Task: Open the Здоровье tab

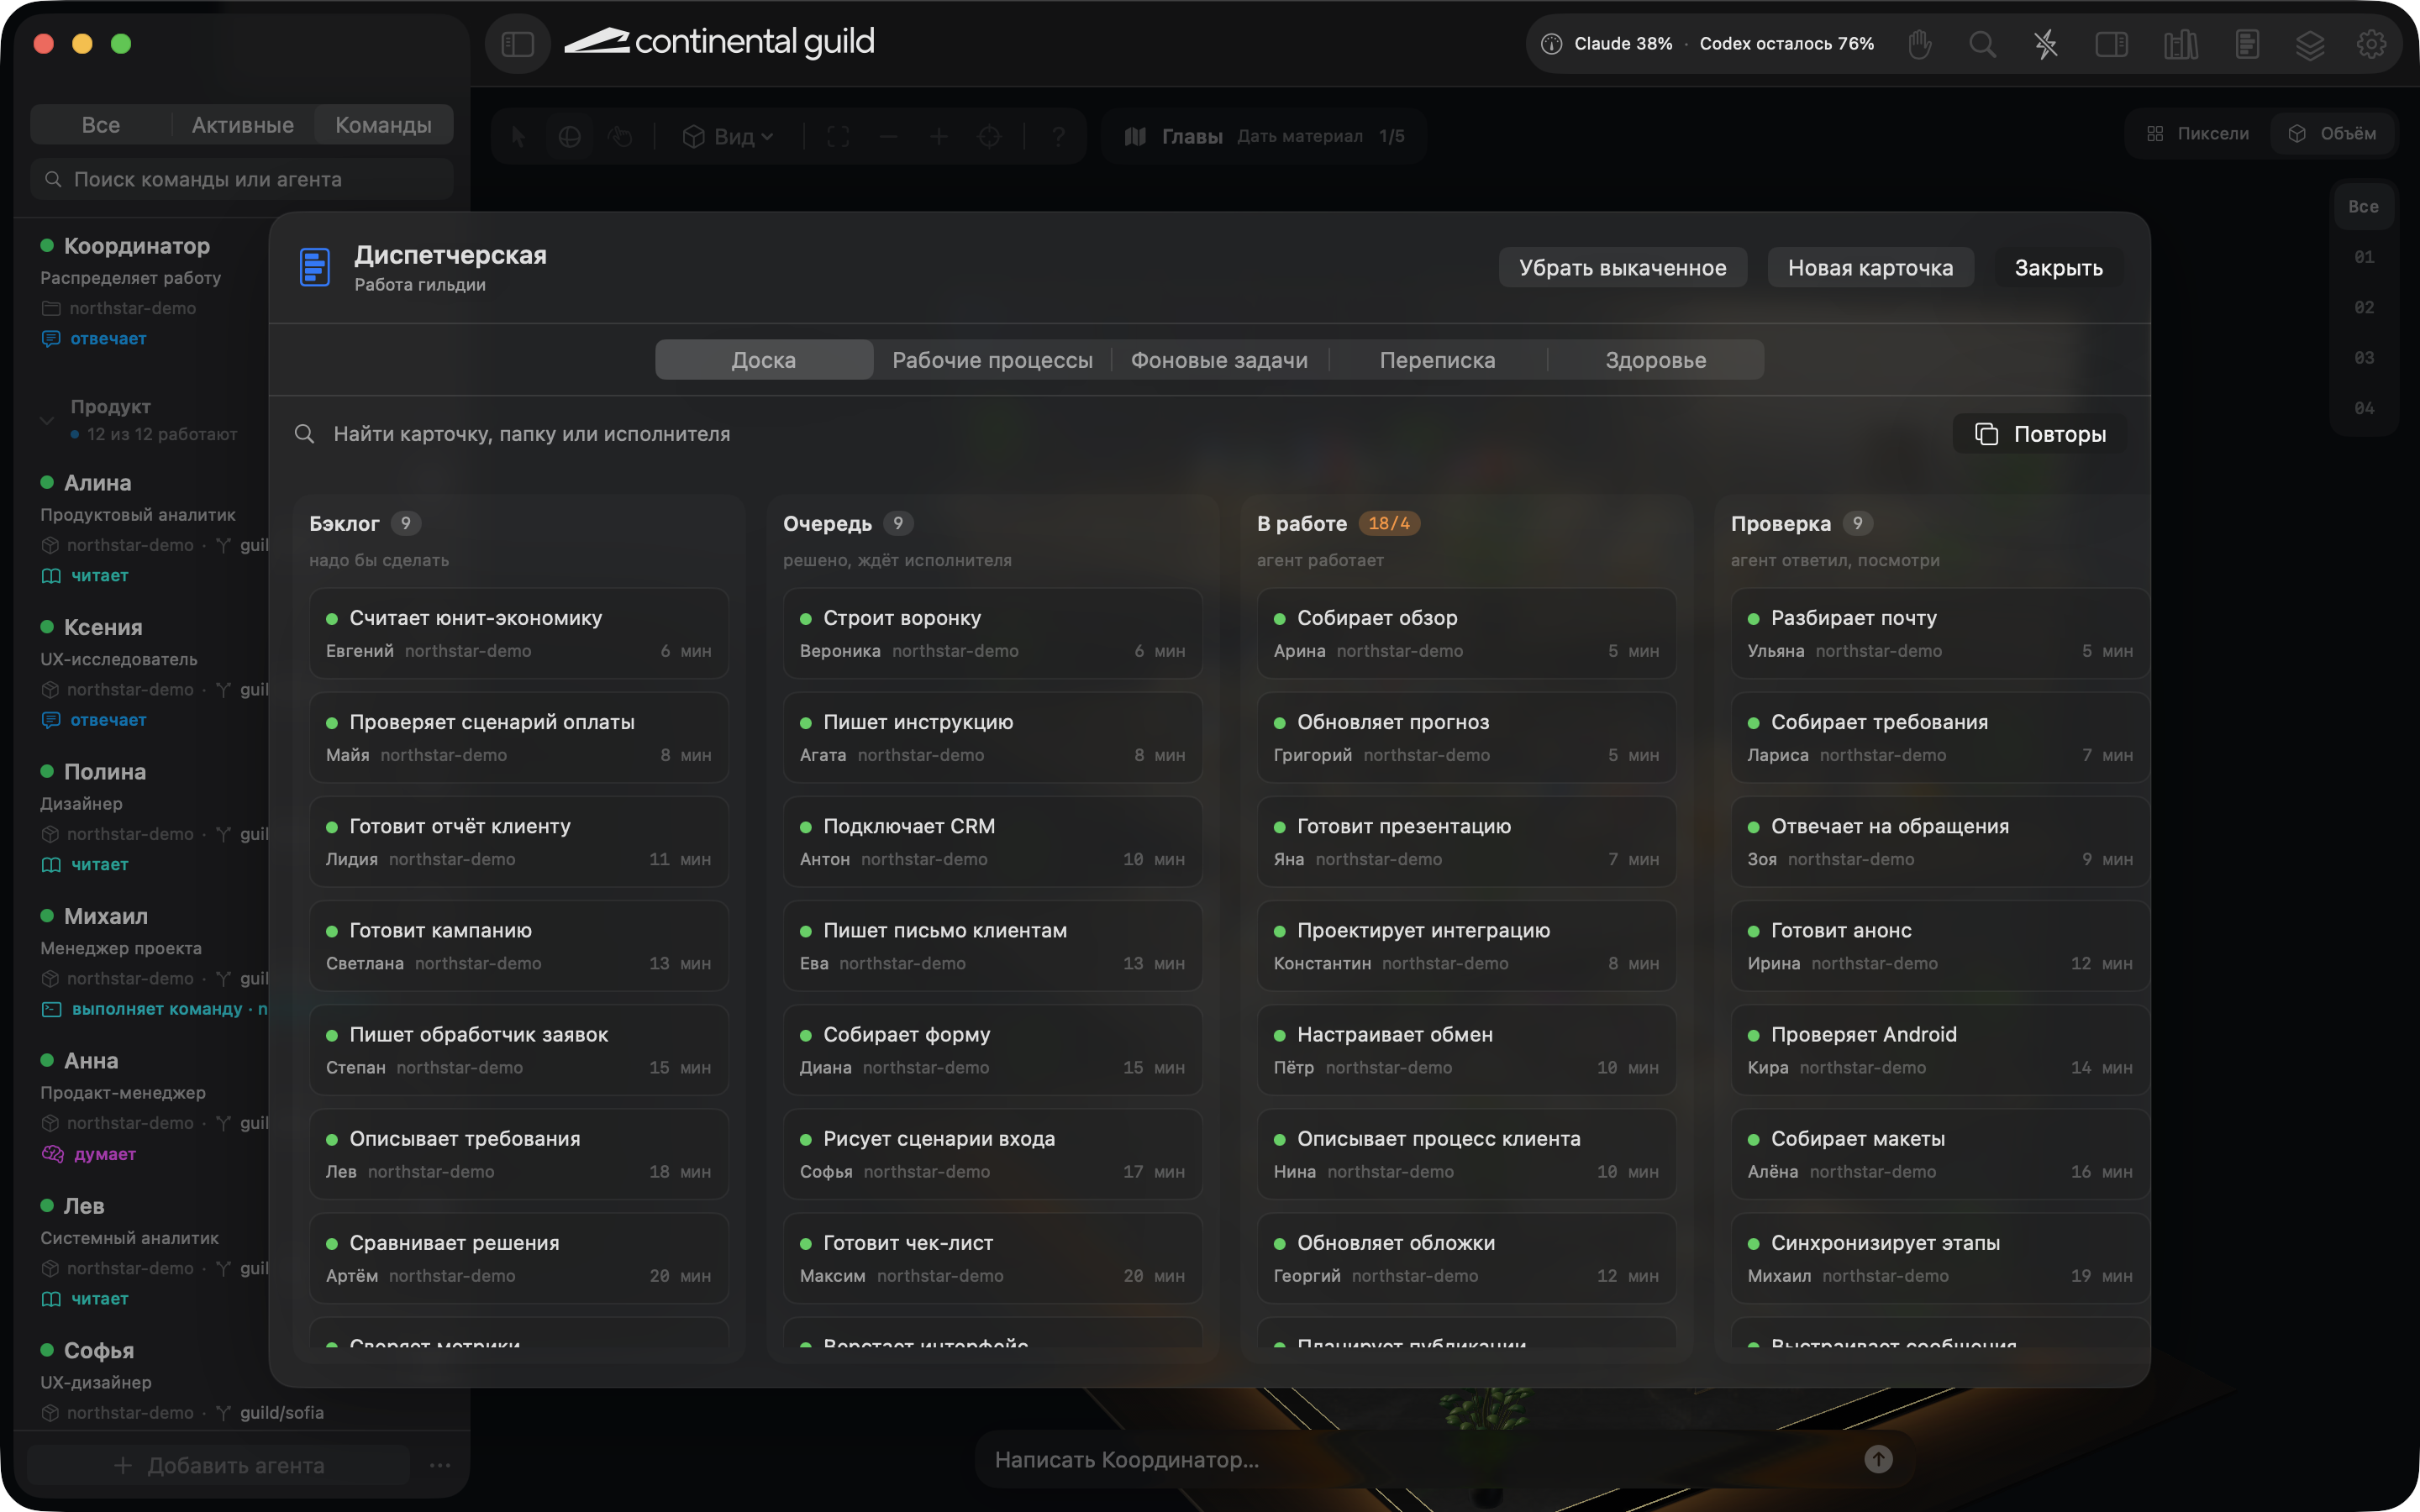Action: pos(1655,360)
